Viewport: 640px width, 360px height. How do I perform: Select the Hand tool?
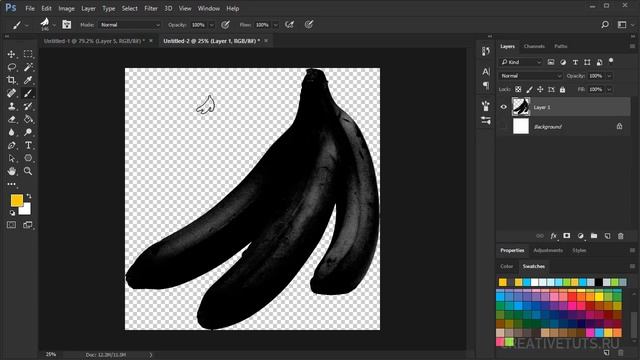[11, 171]
